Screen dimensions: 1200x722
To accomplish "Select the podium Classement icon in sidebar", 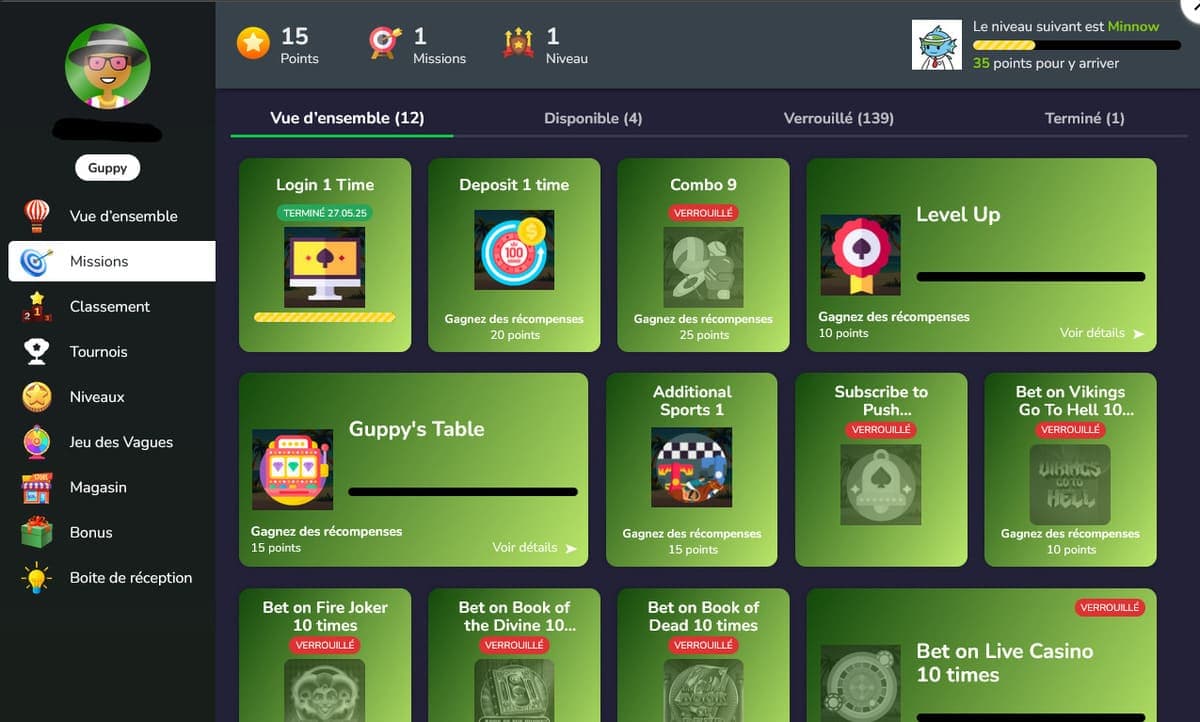I will [x=37, y=306].
